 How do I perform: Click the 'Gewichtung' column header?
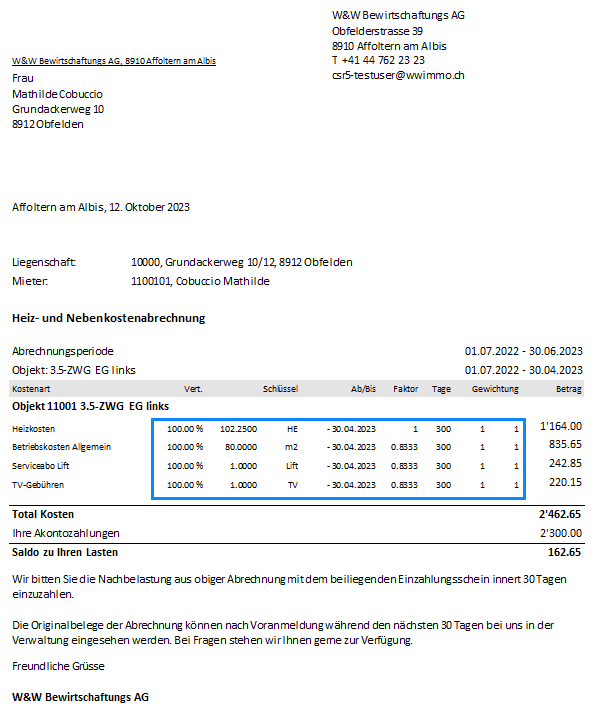tap(495, 389)
